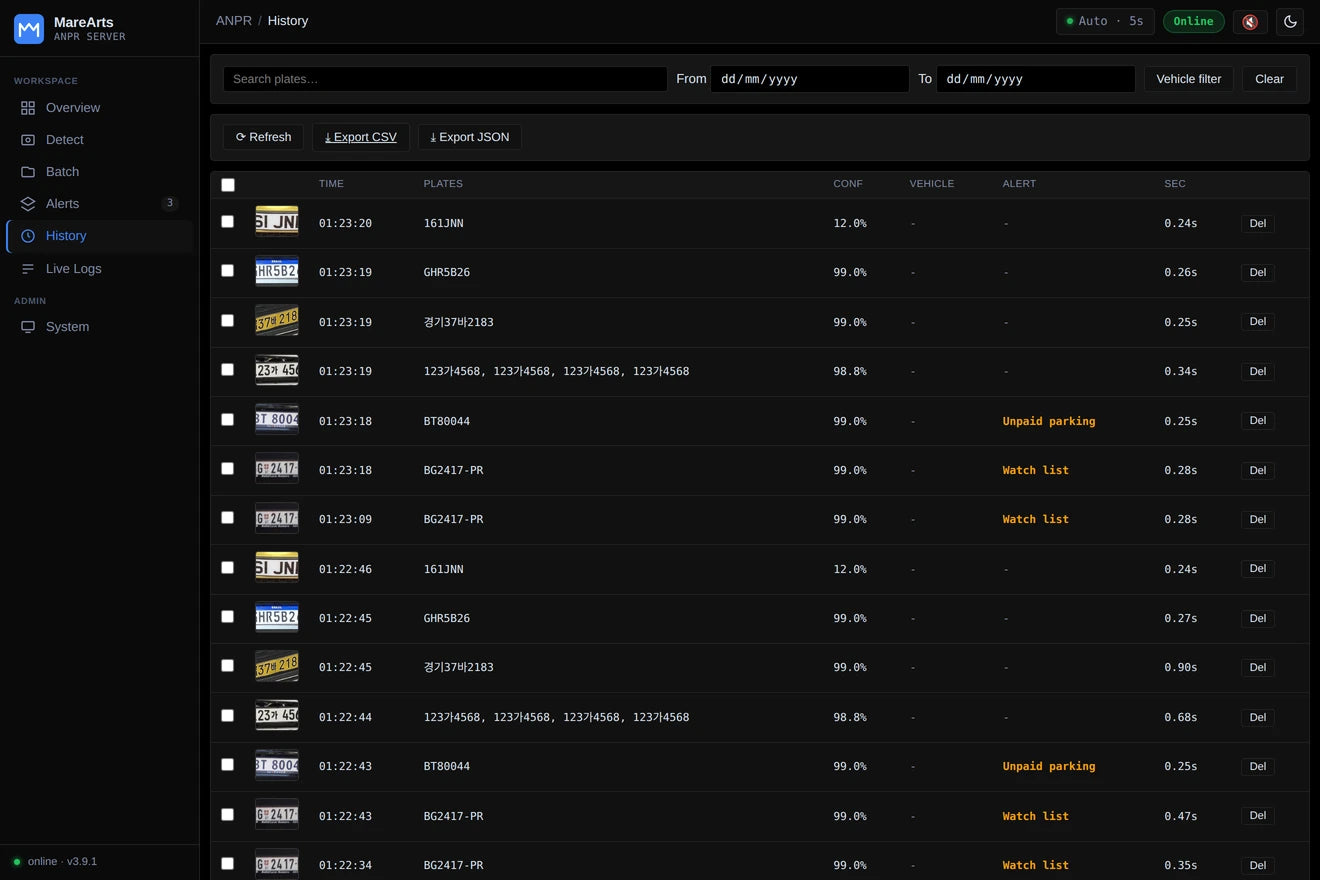Click Watch list alert at 01:22:43
The width and height of the screenshot is (1320, 880).
[1035, 816]
